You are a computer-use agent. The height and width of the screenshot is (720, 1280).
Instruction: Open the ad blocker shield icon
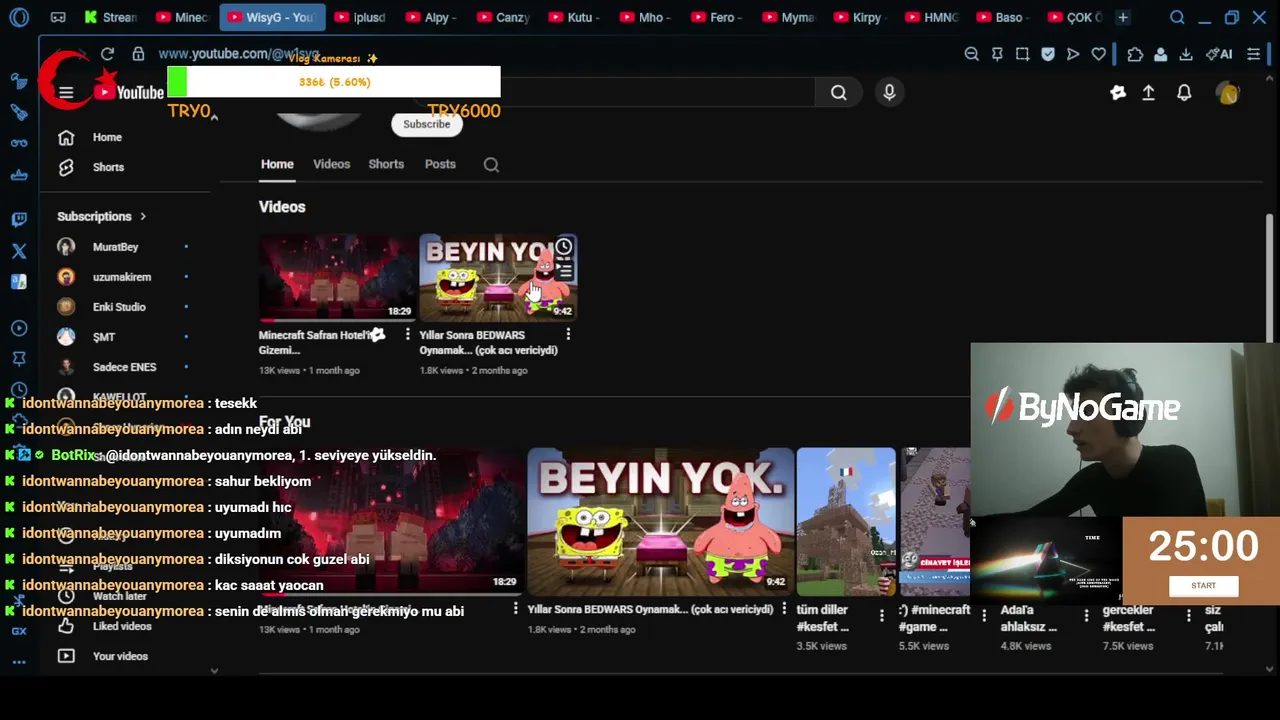coord(1047,54)
